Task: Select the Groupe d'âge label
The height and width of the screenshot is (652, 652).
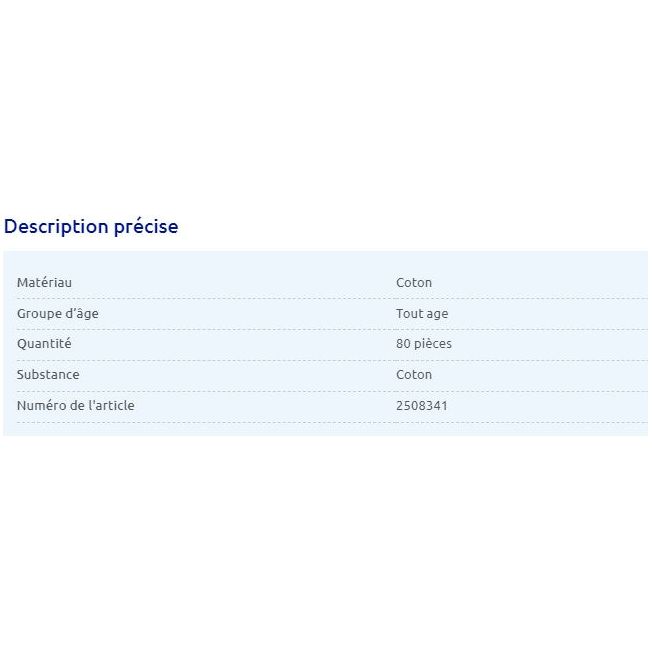Action: point(58,314)
